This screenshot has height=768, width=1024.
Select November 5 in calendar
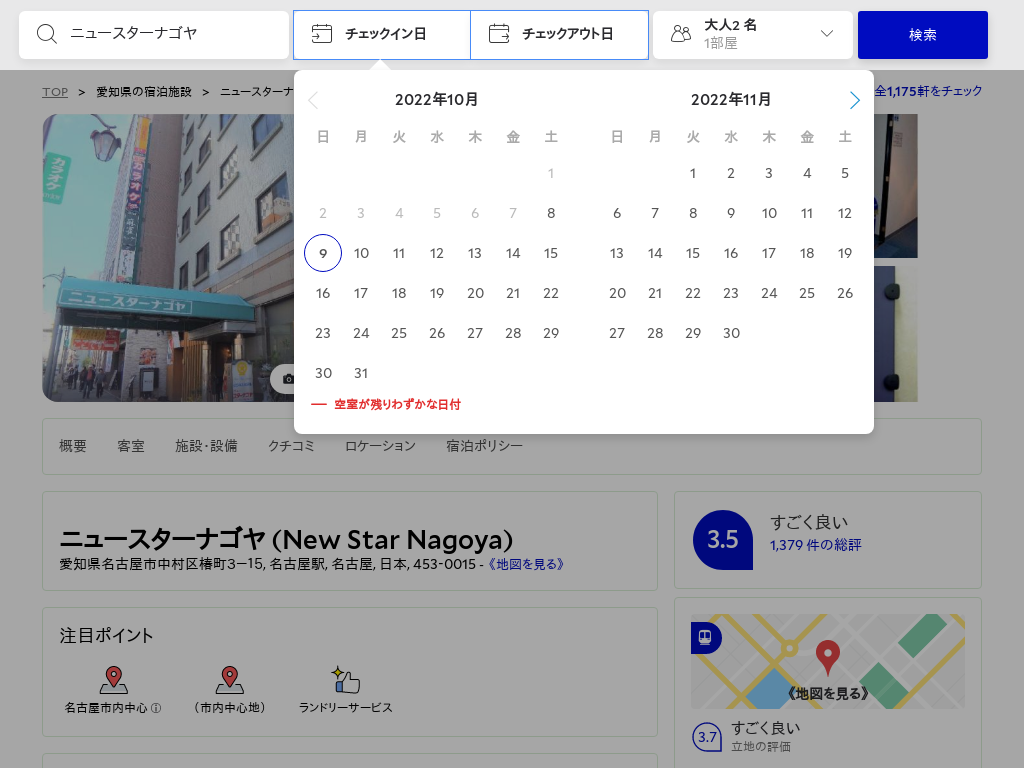(x=845, y=174)
